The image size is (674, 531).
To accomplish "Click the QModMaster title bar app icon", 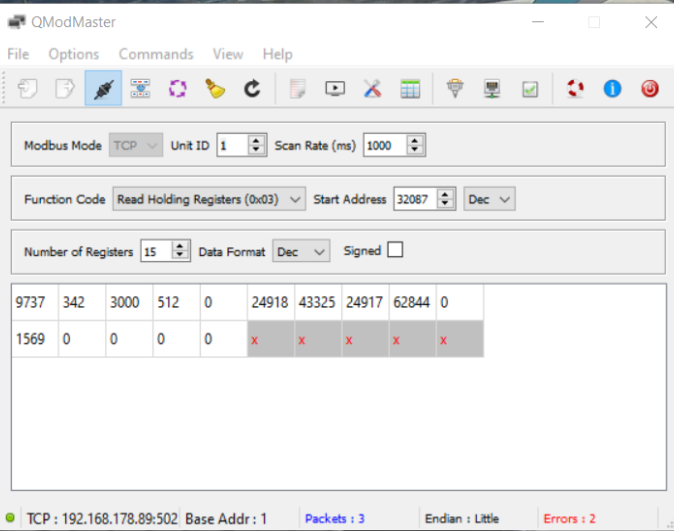I will pos(16,22).
